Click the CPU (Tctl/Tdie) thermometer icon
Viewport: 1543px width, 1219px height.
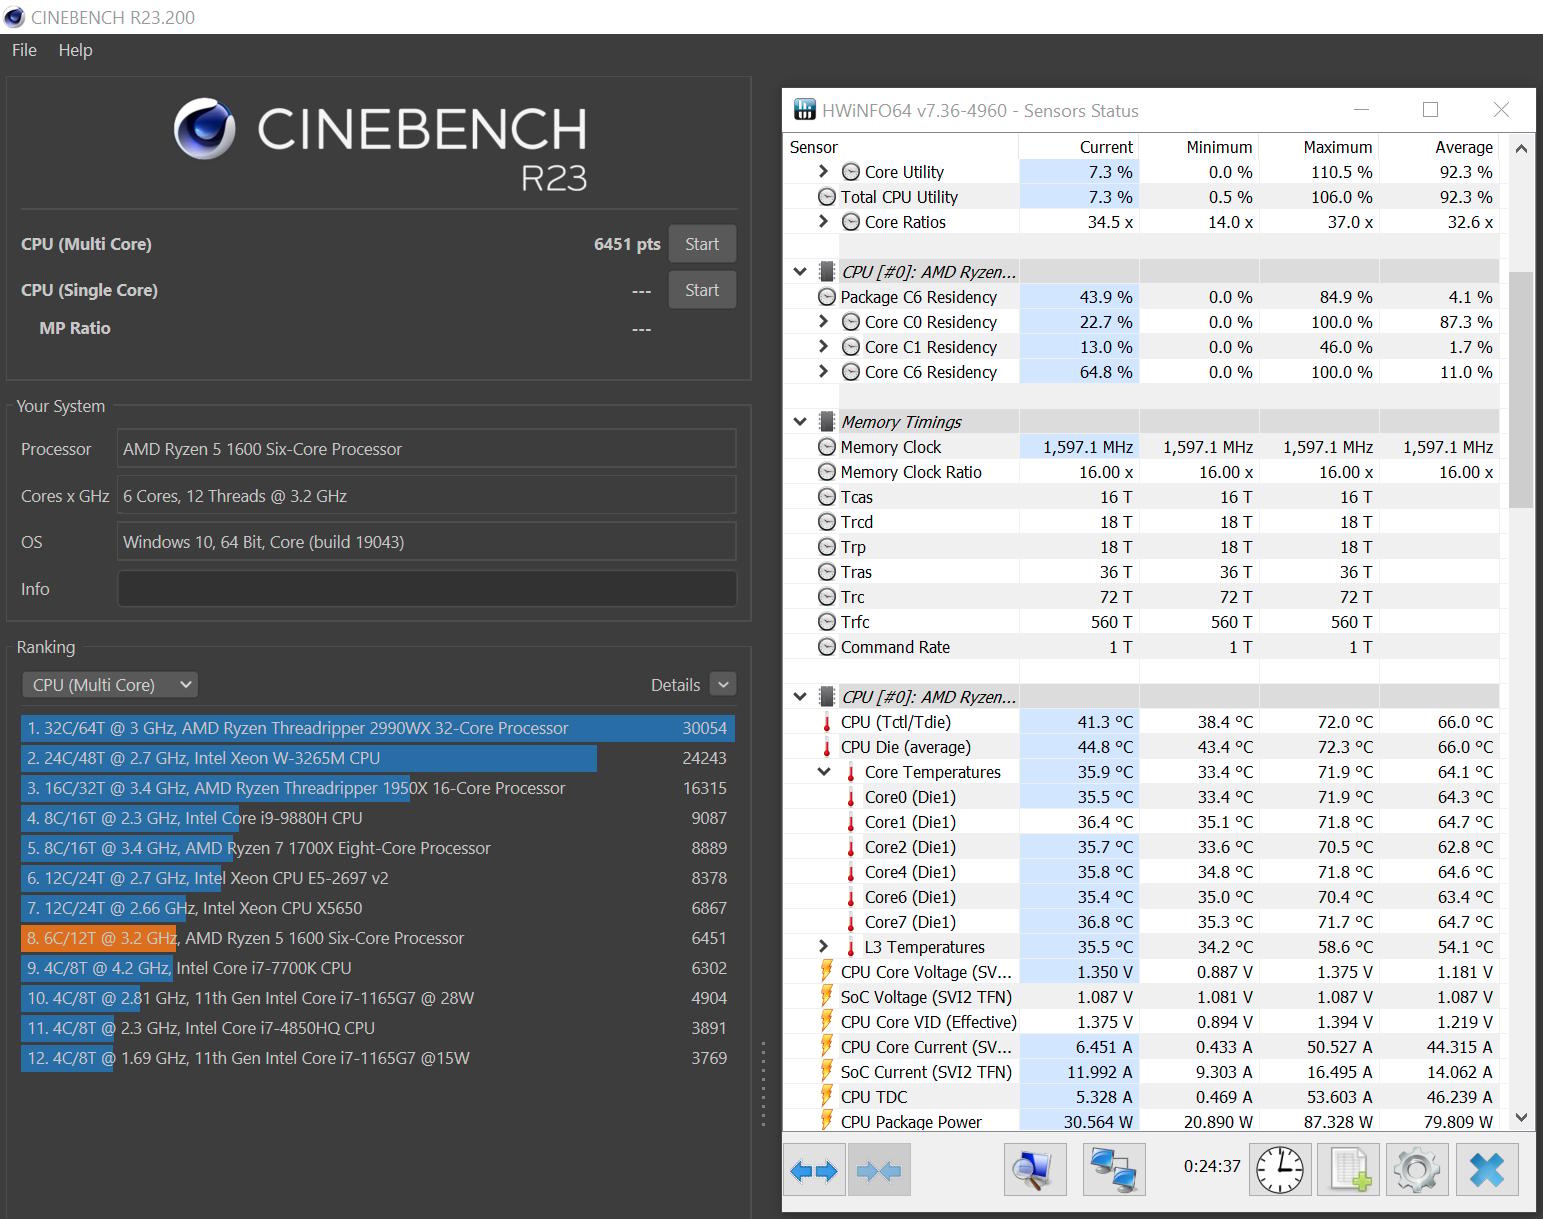827,722
